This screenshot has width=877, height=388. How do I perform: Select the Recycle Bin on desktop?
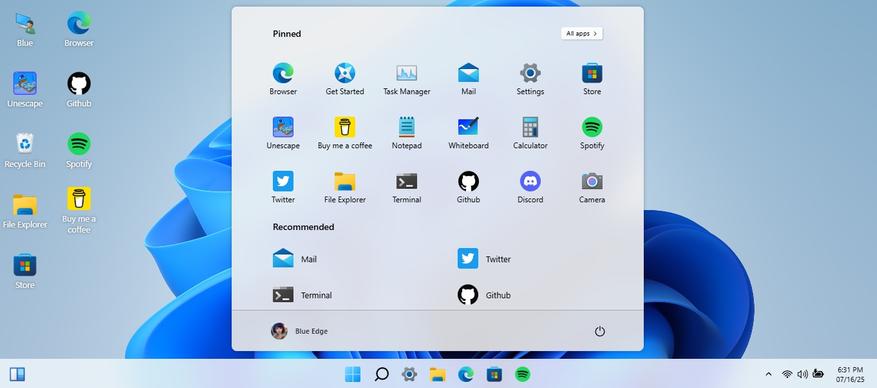[x=25, y=150]
